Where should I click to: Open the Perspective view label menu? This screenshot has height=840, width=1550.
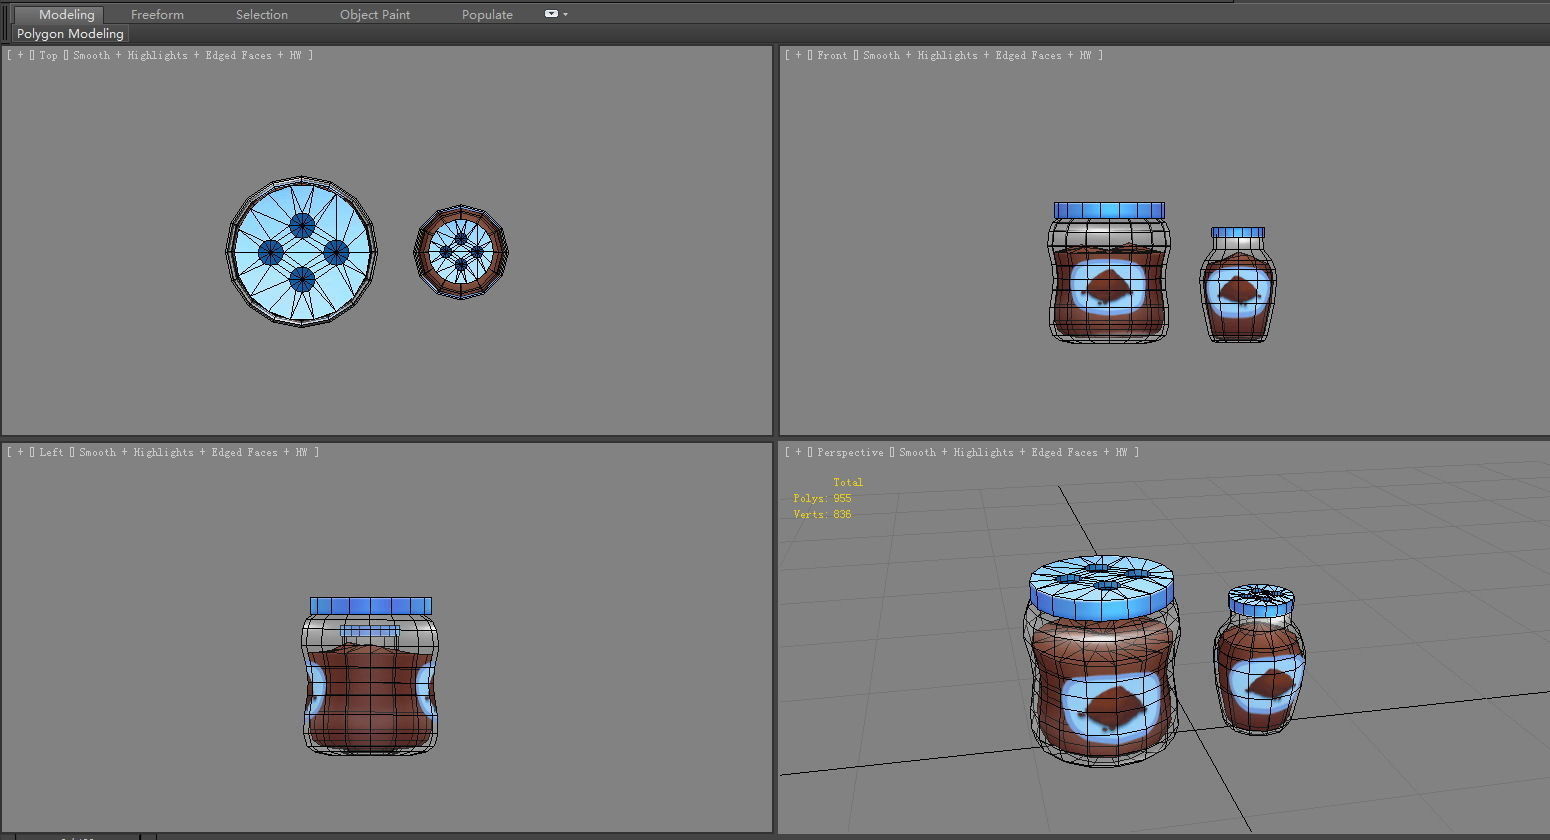pyautogui.click(x=850, y=452)
